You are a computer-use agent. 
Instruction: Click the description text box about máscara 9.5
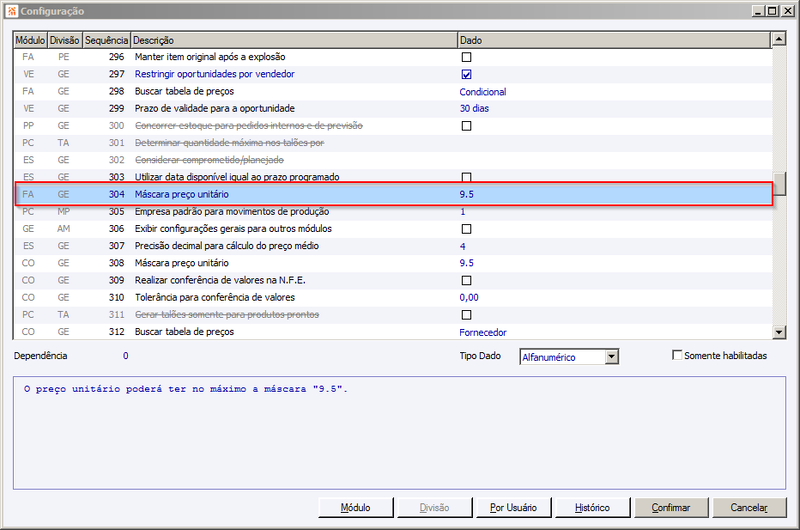399,433
